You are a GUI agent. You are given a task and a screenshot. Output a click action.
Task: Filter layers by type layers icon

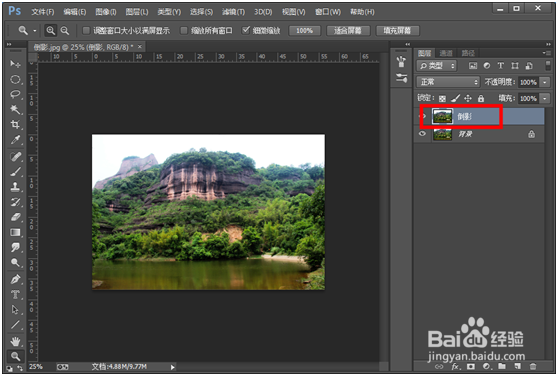click(500, 65)
